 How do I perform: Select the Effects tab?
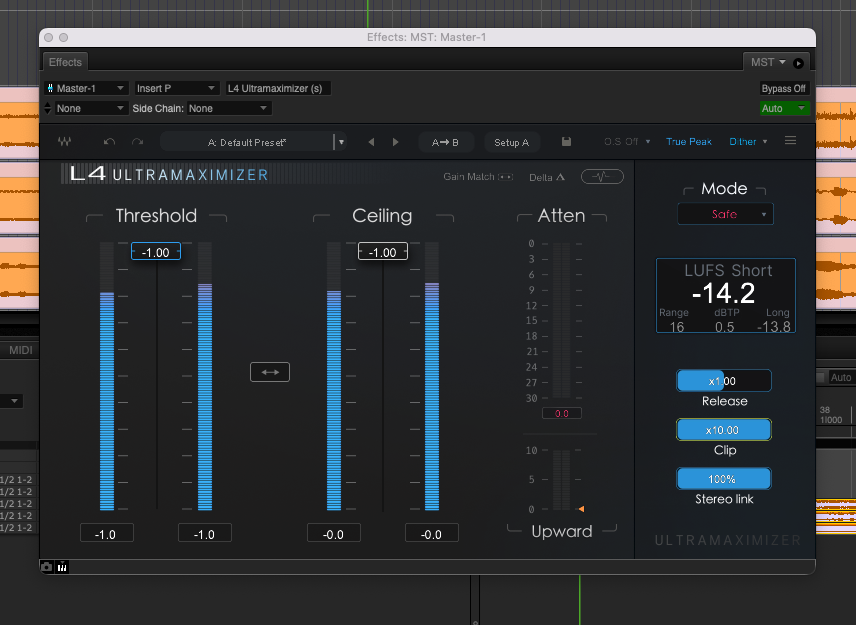coord(65,62)
